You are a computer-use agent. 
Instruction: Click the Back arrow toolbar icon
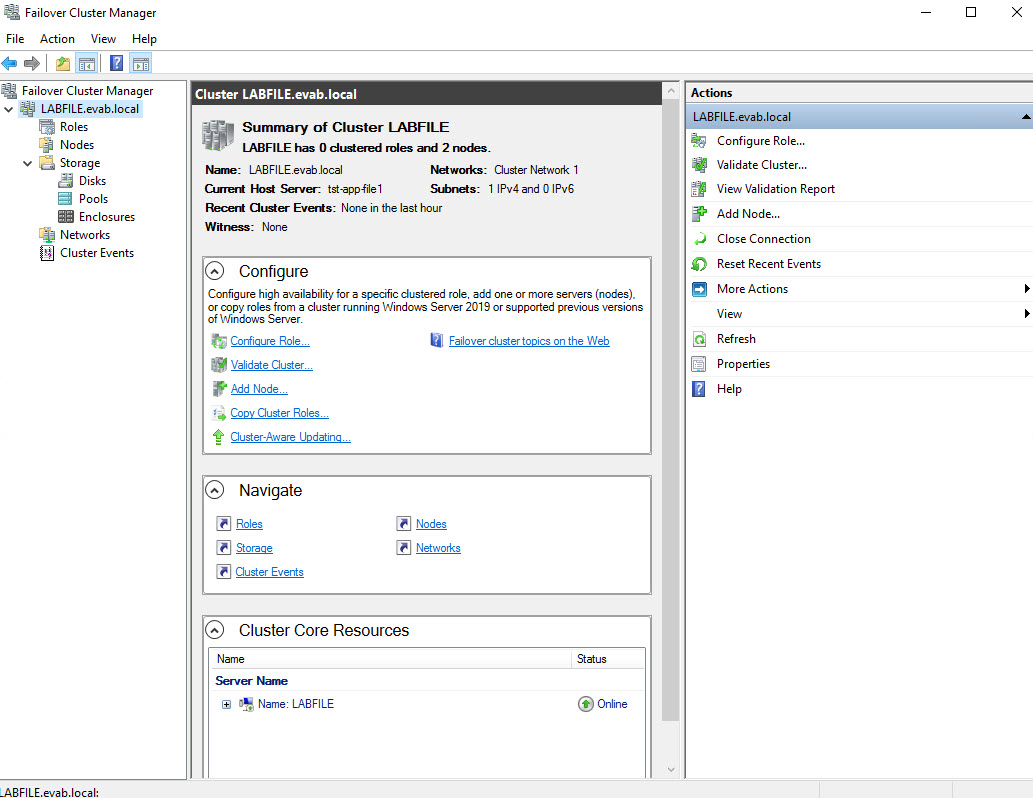[x=10, y=64]
